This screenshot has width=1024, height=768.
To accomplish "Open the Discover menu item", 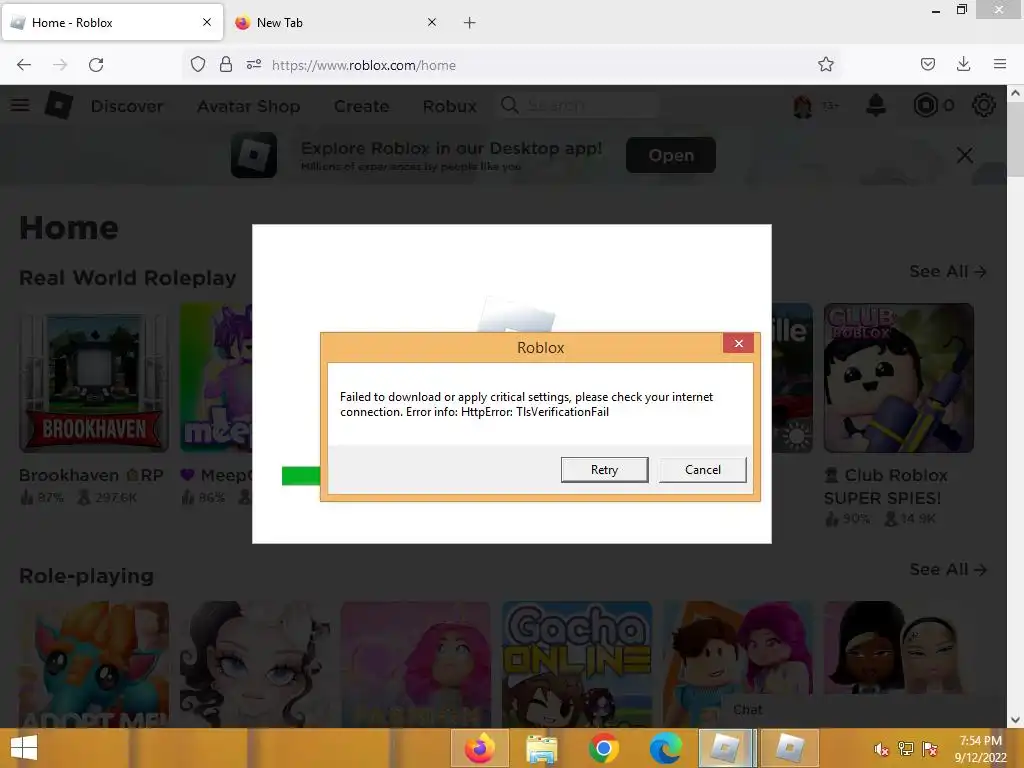I will [x=127, y=106].
